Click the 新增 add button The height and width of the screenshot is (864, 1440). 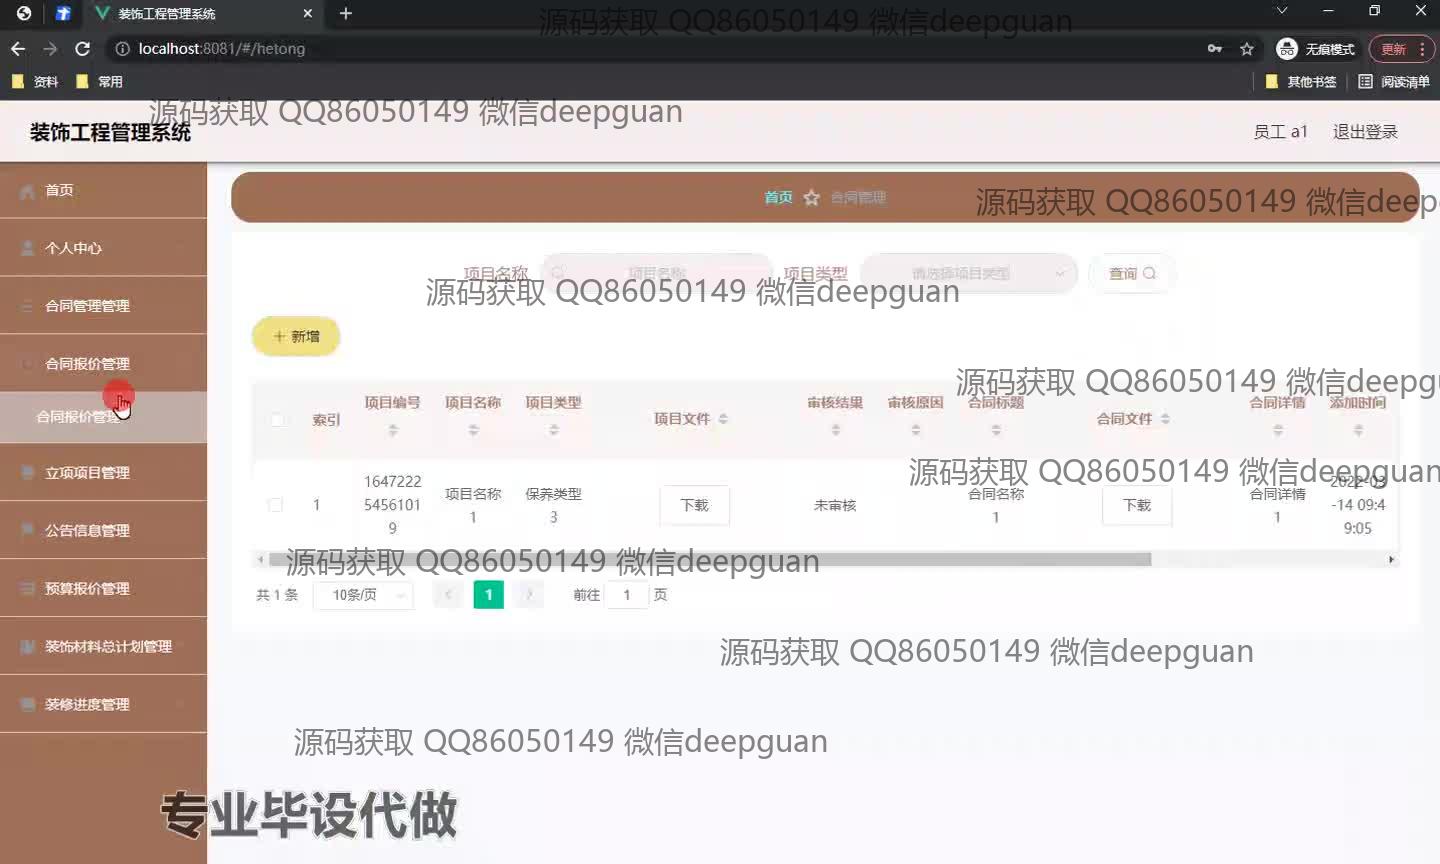[x=296, y=337]
